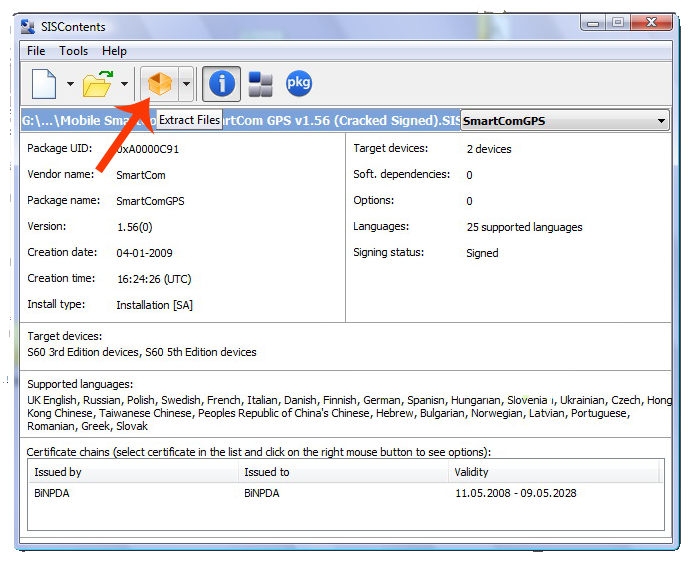Open the dropdown arrow beside New file icon
696x564 pixels.
70,83
